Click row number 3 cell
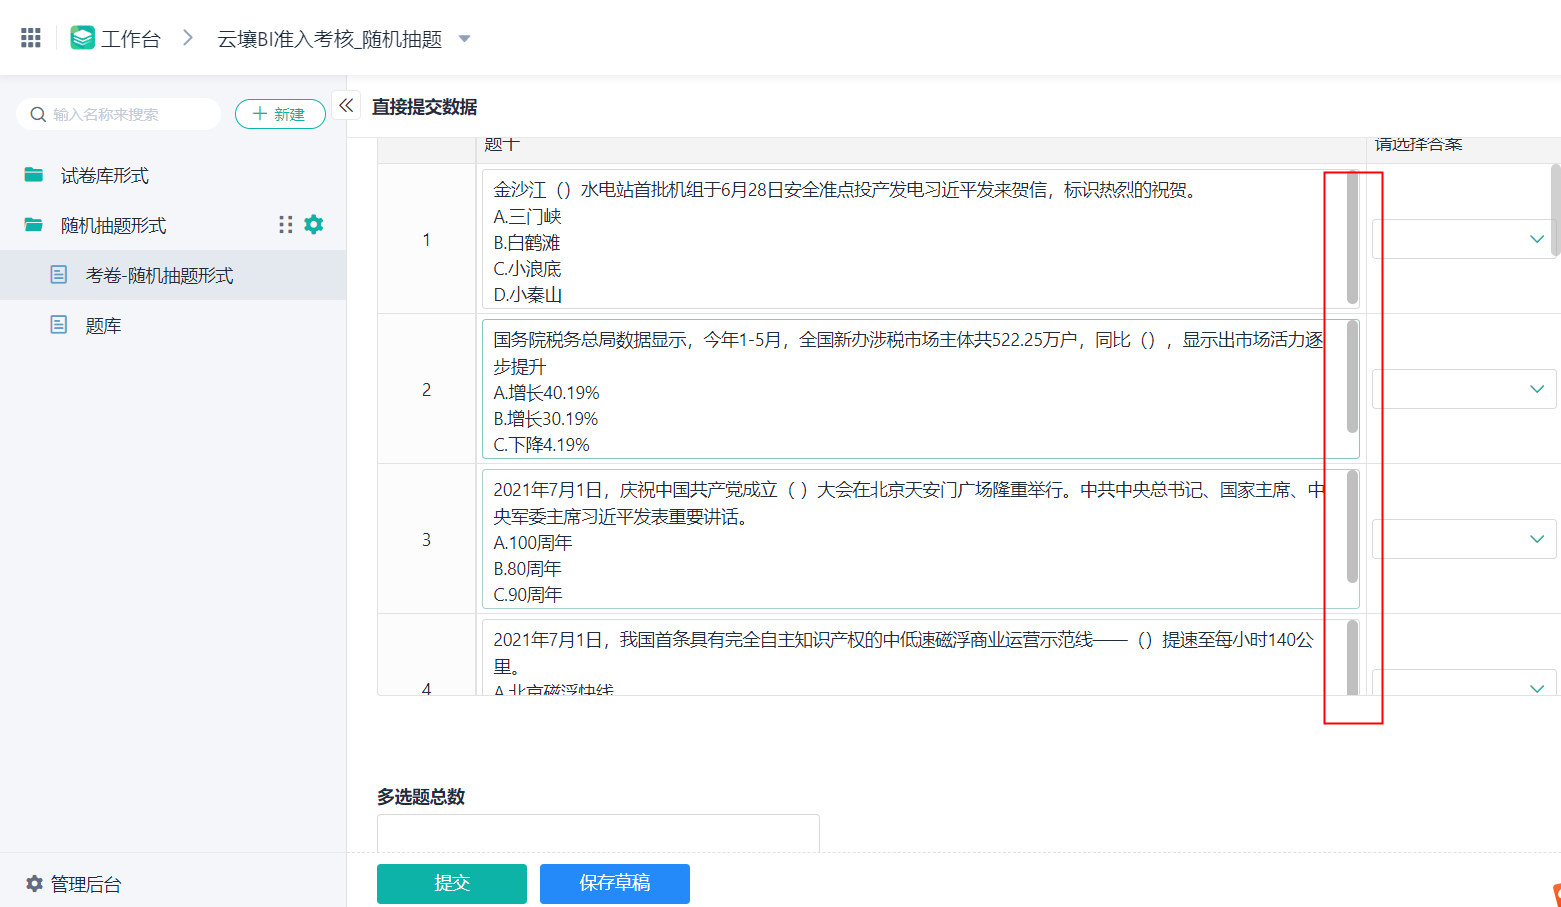This screenshot has width=1561, height=907. pyautogui.click(x=427, y=539)
